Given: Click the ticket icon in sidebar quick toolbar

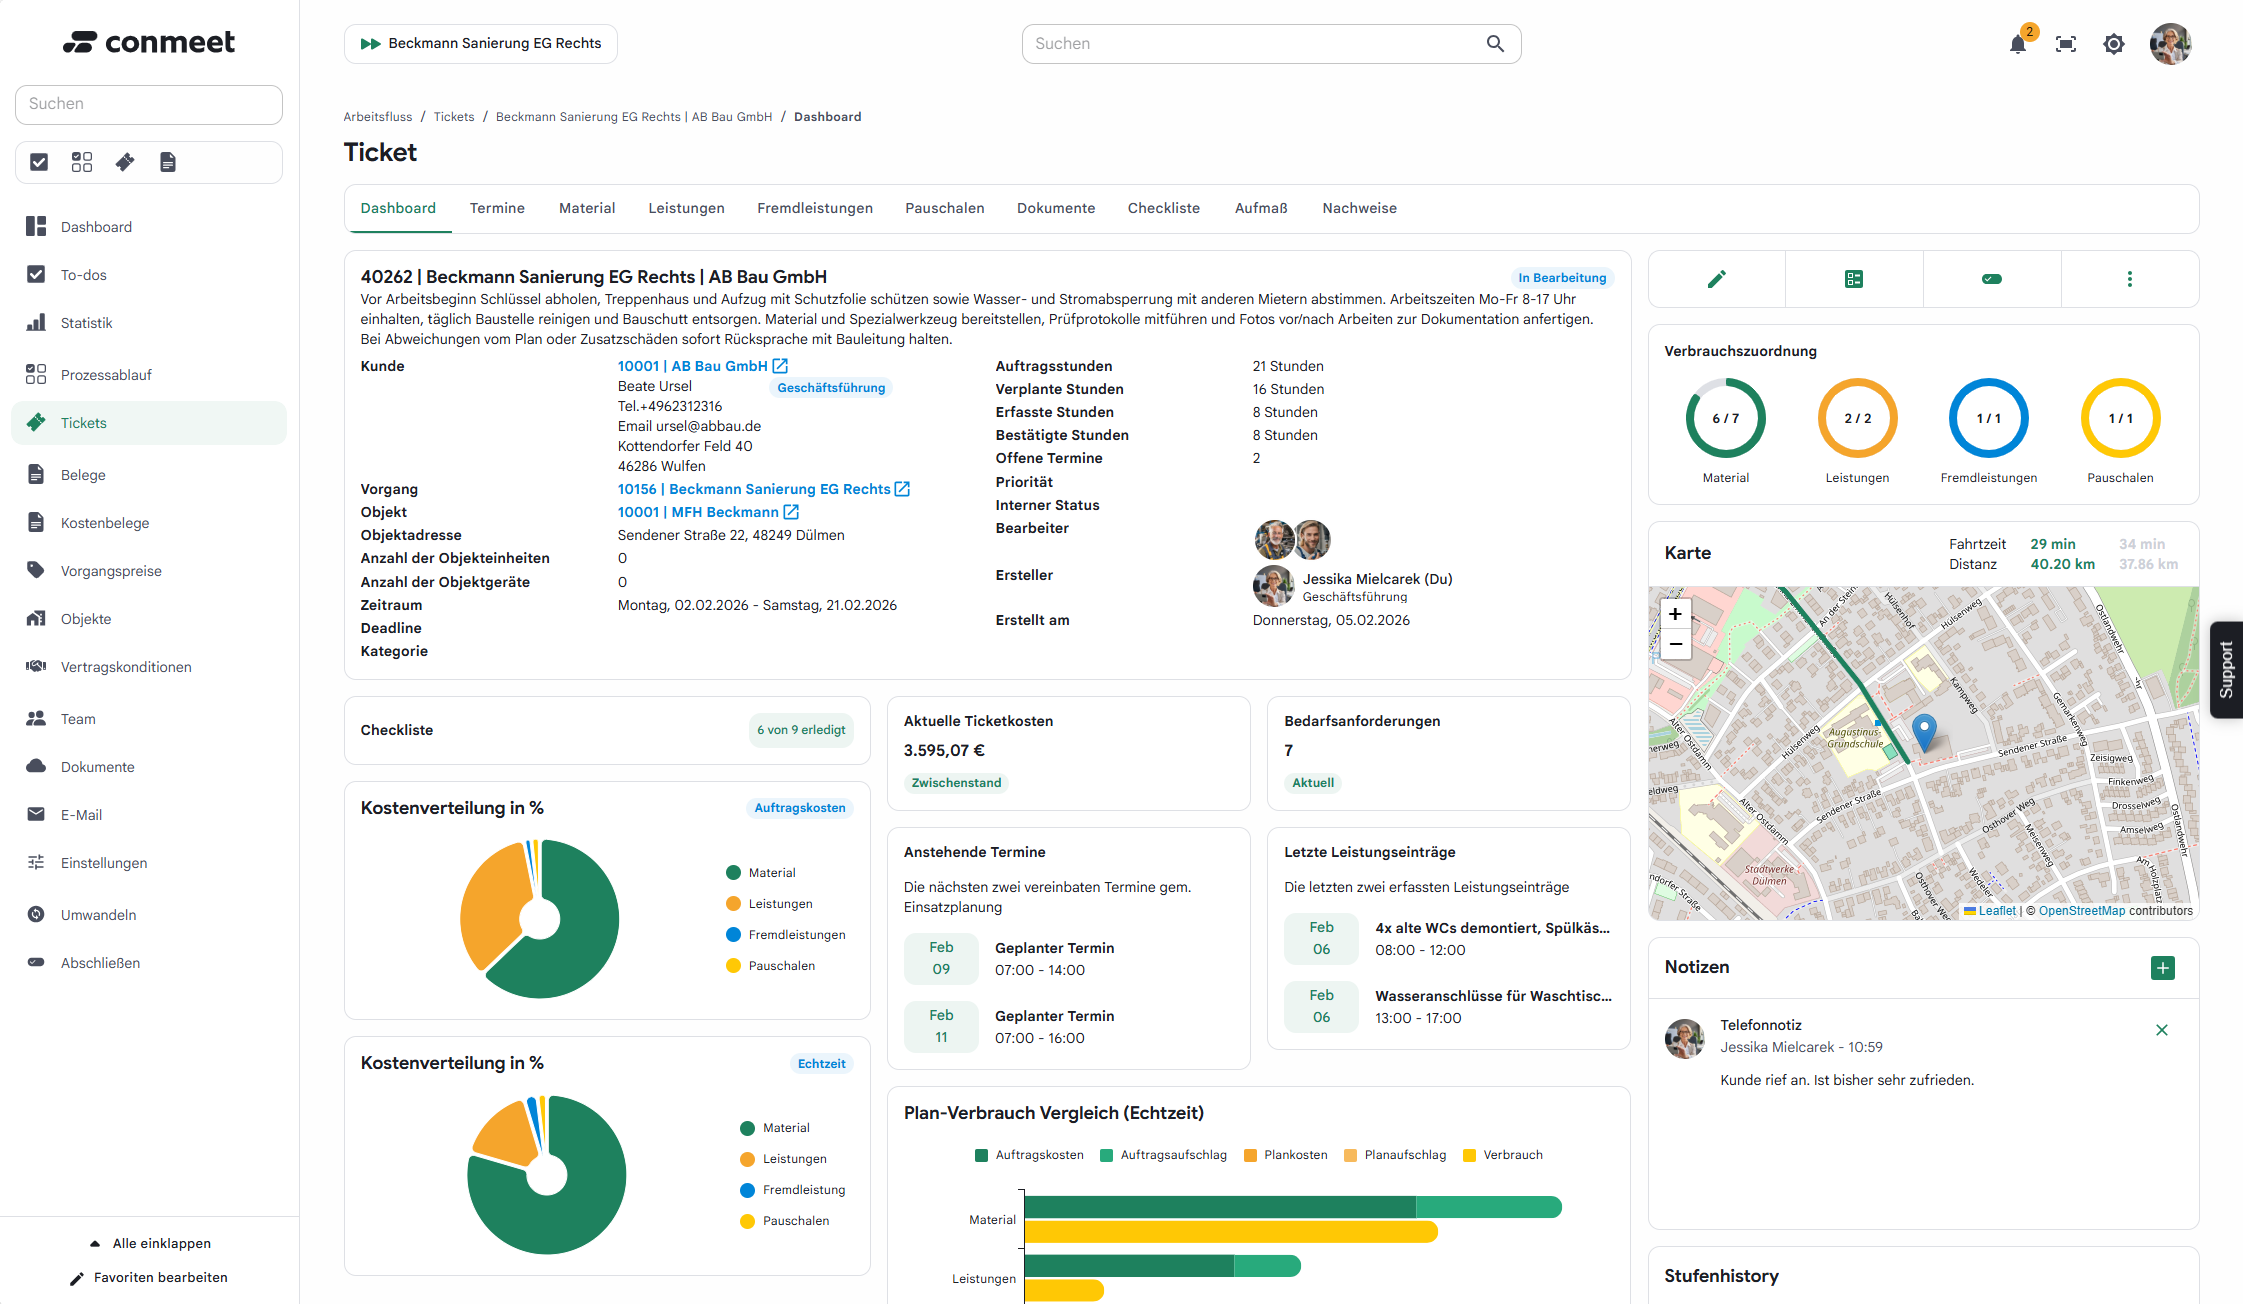Looking at the screenshot, I should [125, 162].
